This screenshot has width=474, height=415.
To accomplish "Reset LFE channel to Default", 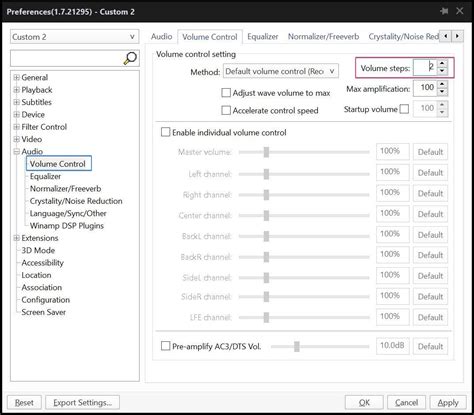I will (x=430, y=317).
